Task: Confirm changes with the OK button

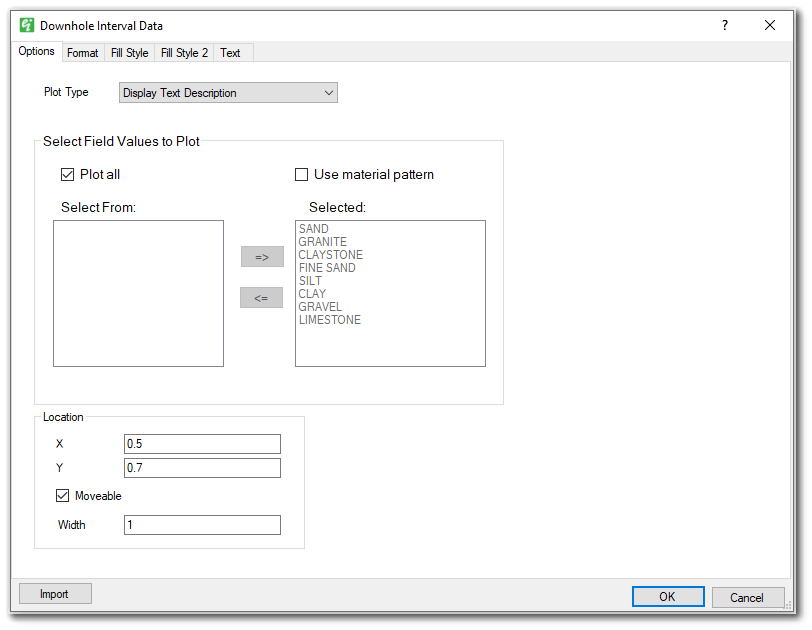Action: tap(667, 596)
